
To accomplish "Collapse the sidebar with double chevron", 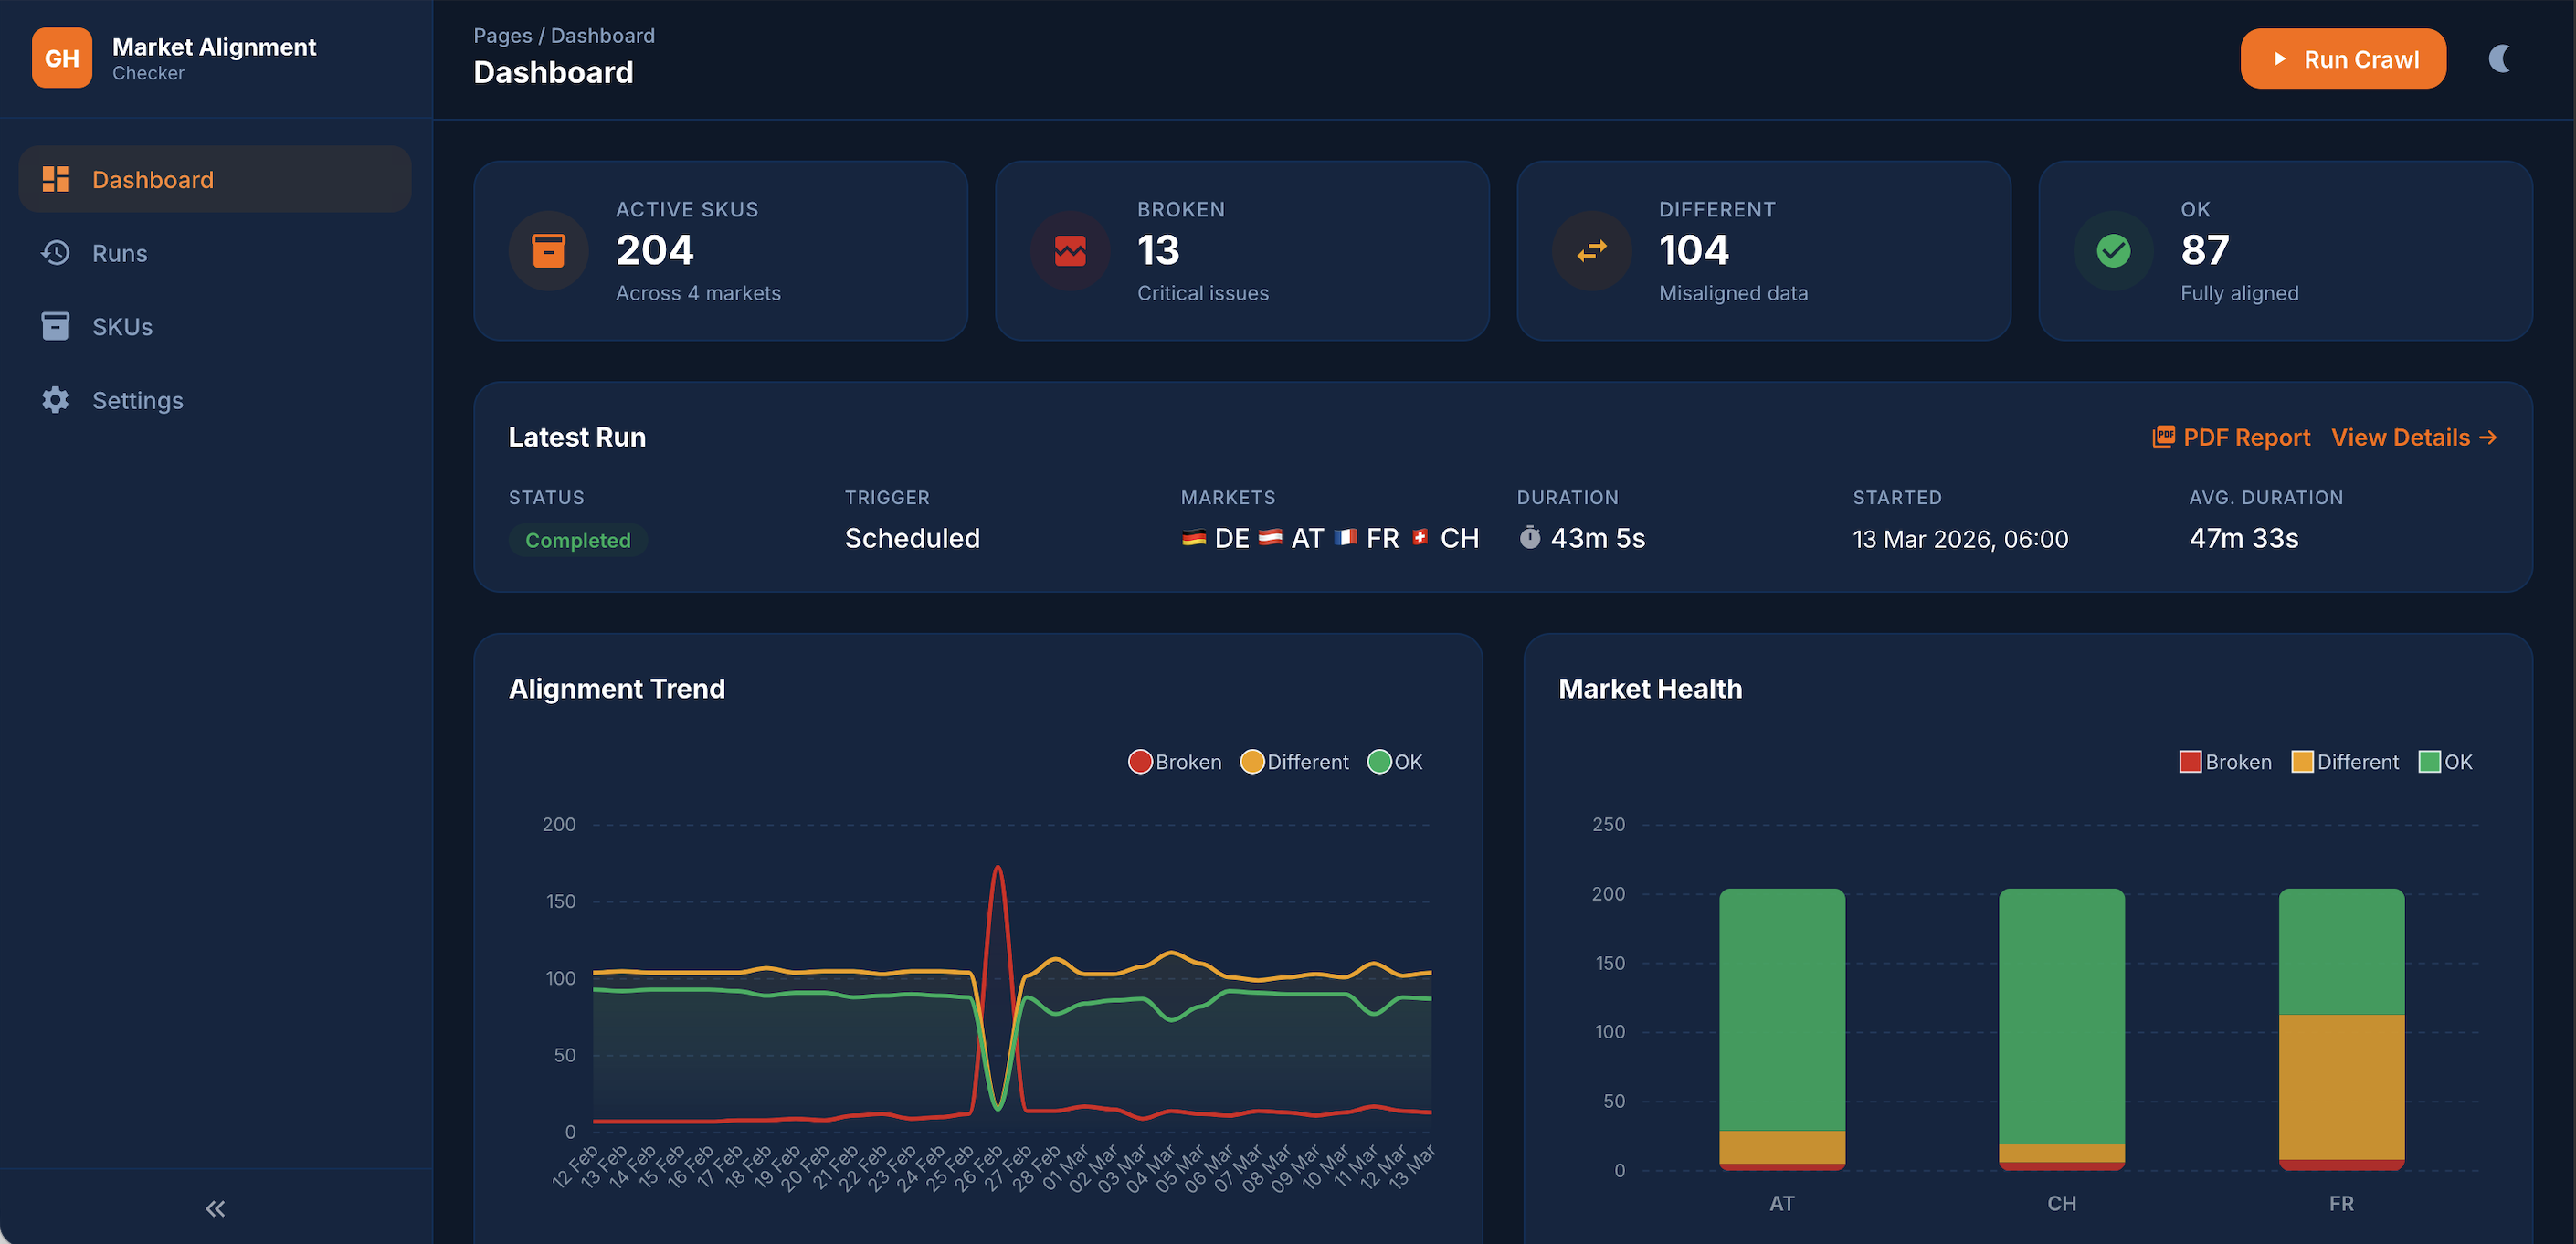I will point(215,1208).
